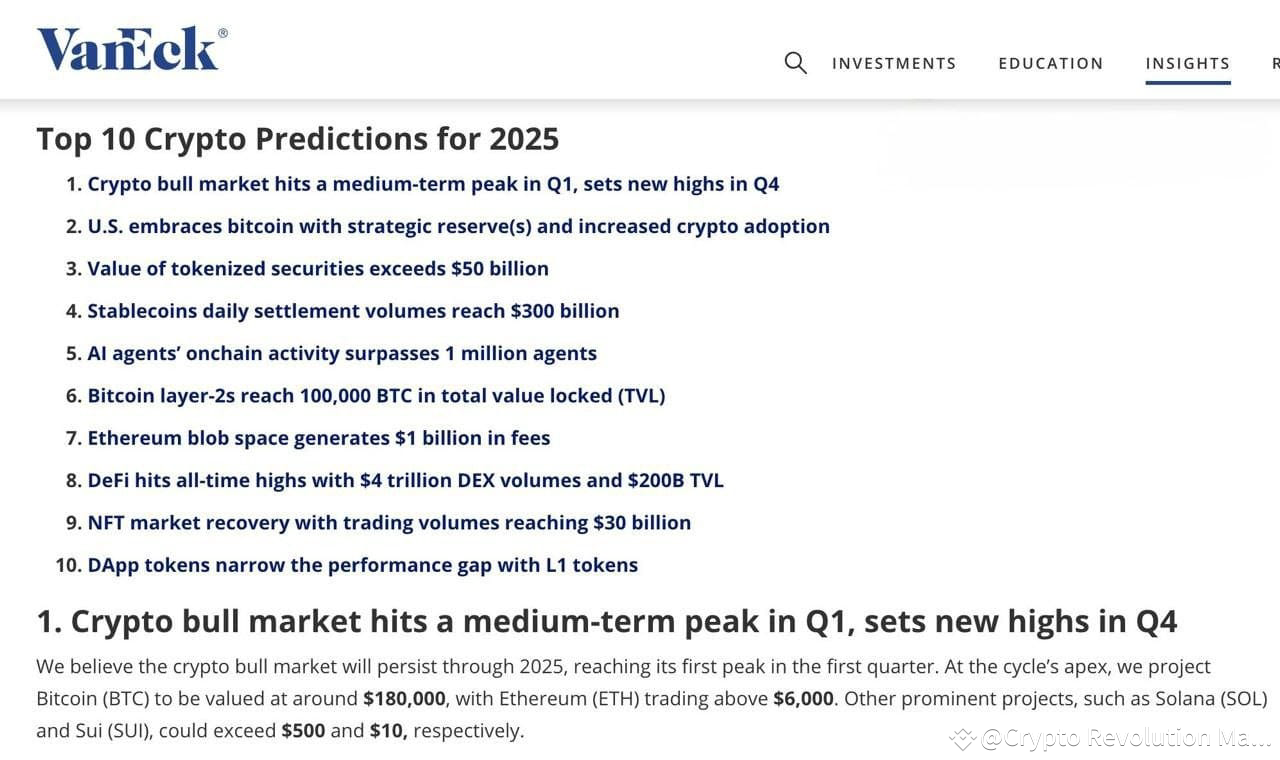1280x760 pixels.
Task: Click the Top 10 Crypto Predictions heading
Action: point(297,139)
